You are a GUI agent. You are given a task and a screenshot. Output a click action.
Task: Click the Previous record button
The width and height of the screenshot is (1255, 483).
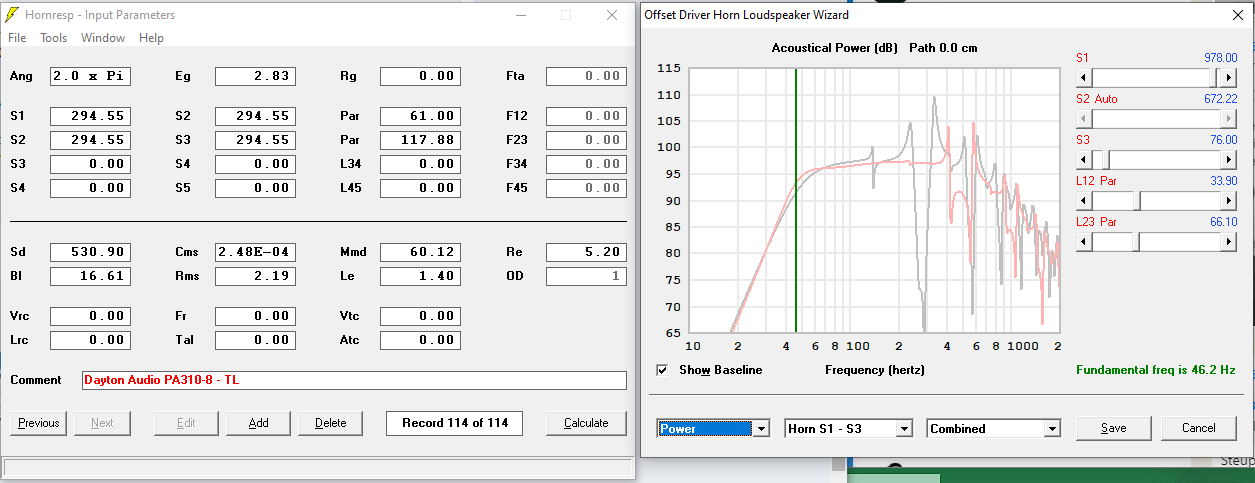pyautogui.click(x=39, y=423)
